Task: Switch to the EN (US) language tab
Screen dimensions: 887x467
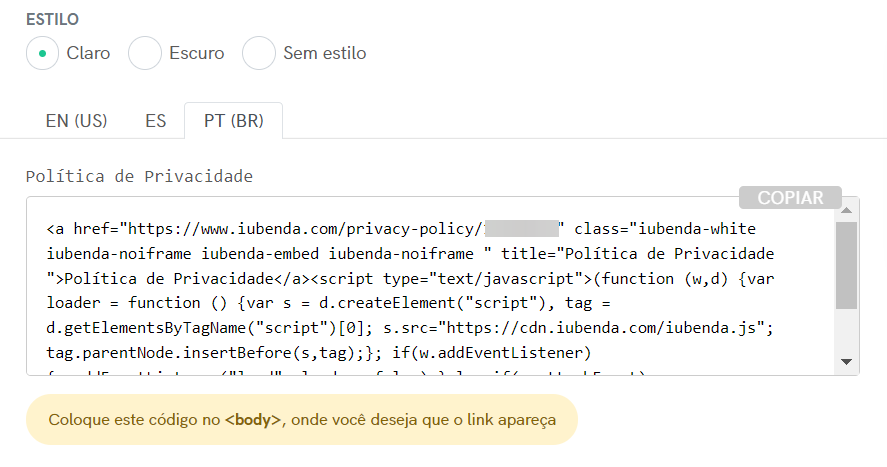Action: [x=76, y=121]
